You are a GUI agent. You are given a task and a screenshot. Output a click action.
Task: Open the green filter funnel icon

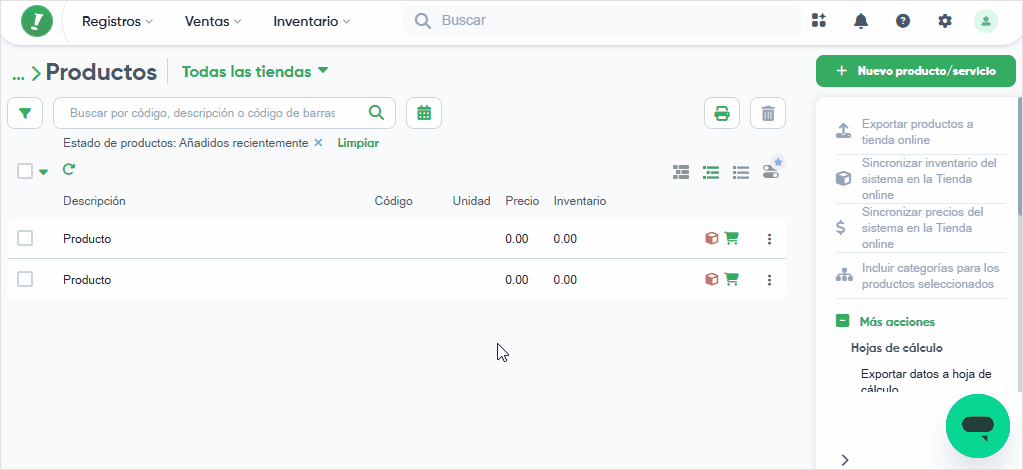25,114
